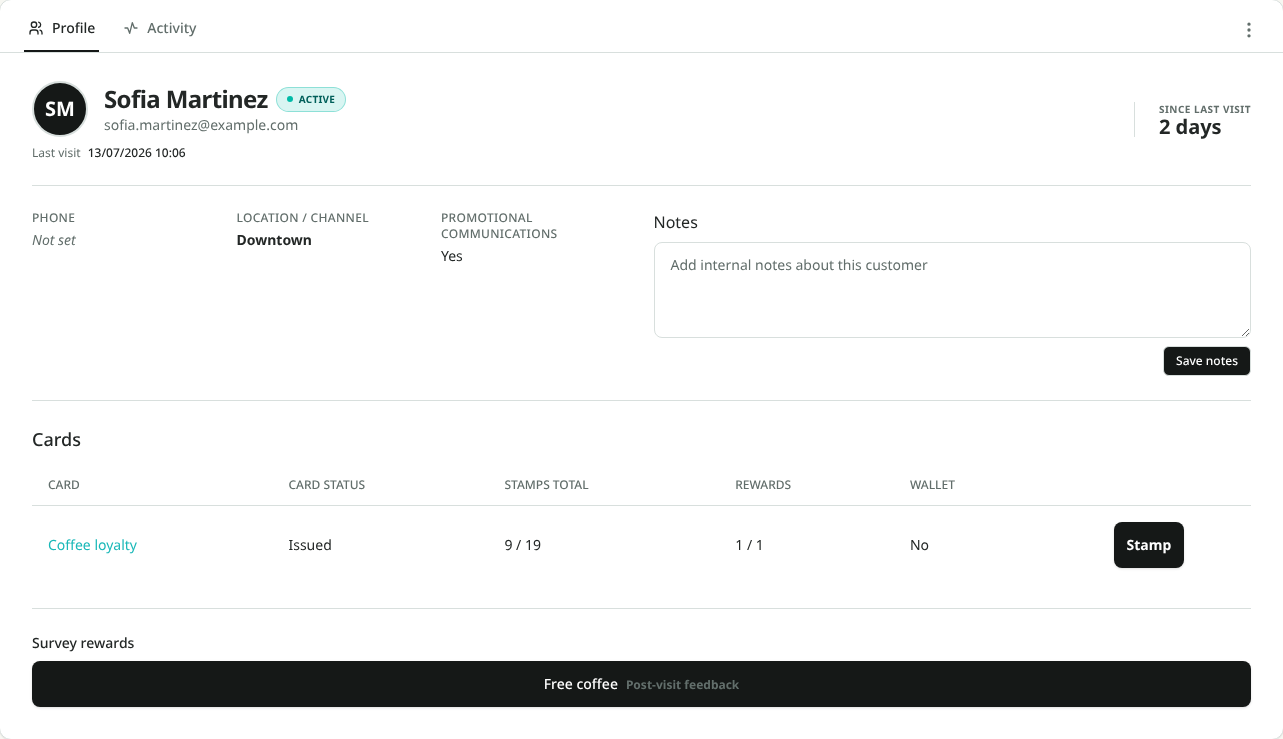This screenshot has width=1283, height=739.
Task: Click the Notes heading
Action: coord(676,222)
